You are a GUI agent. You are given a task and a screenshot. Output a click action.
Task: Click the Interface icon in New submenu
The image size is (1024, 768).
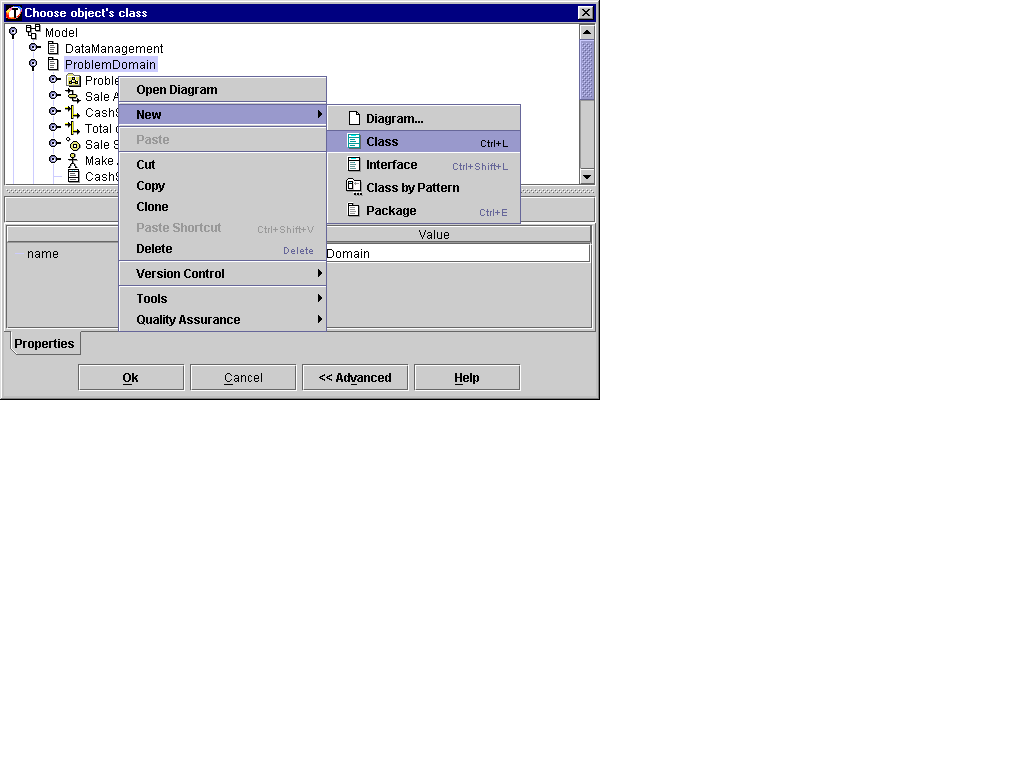pyautogui.click(x=354, y=165)
